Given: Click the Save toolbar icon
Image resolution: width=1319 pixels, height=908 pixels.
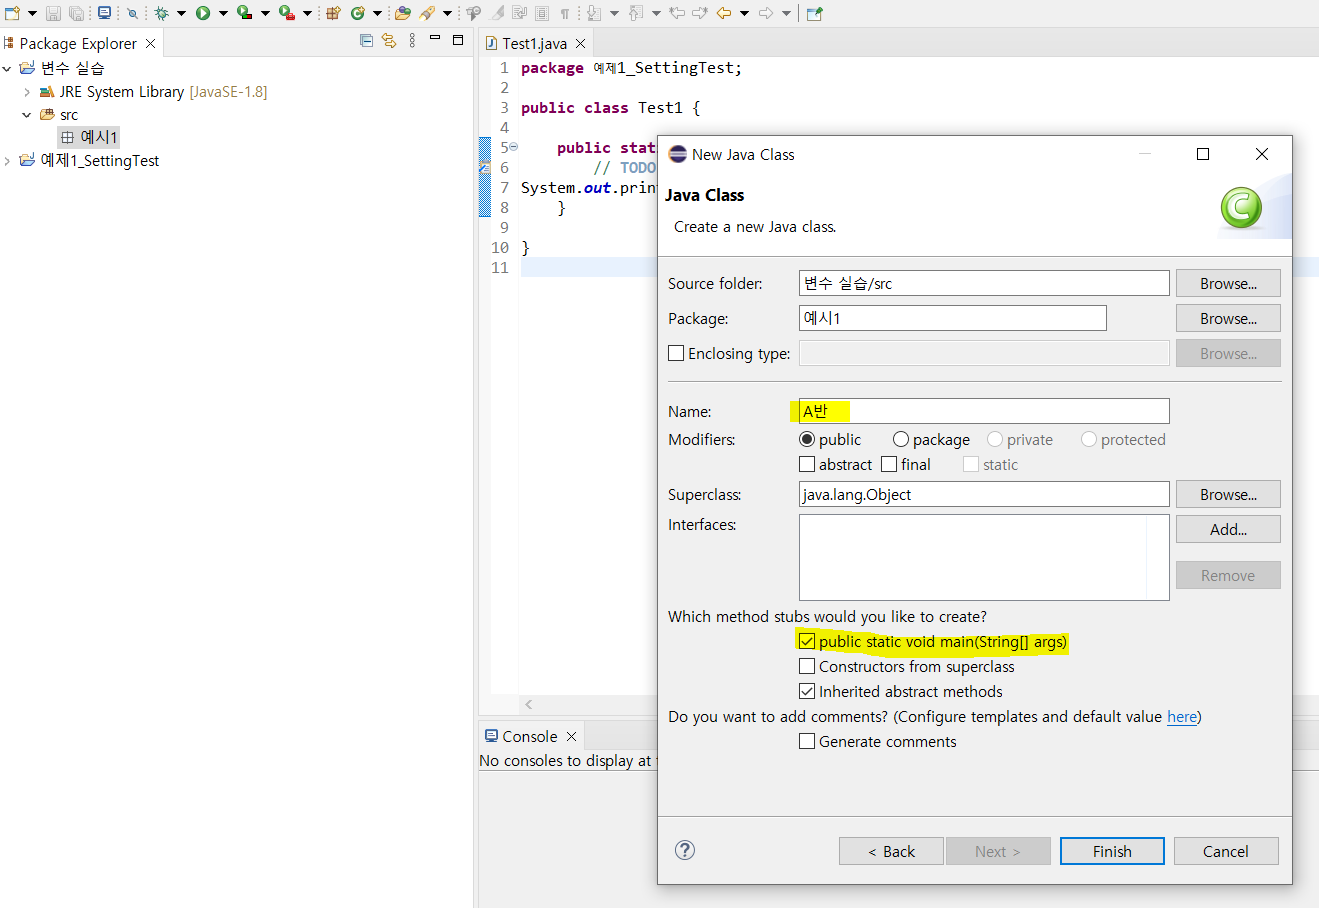Looking at the screenshot, I should [x=54, y=13].
